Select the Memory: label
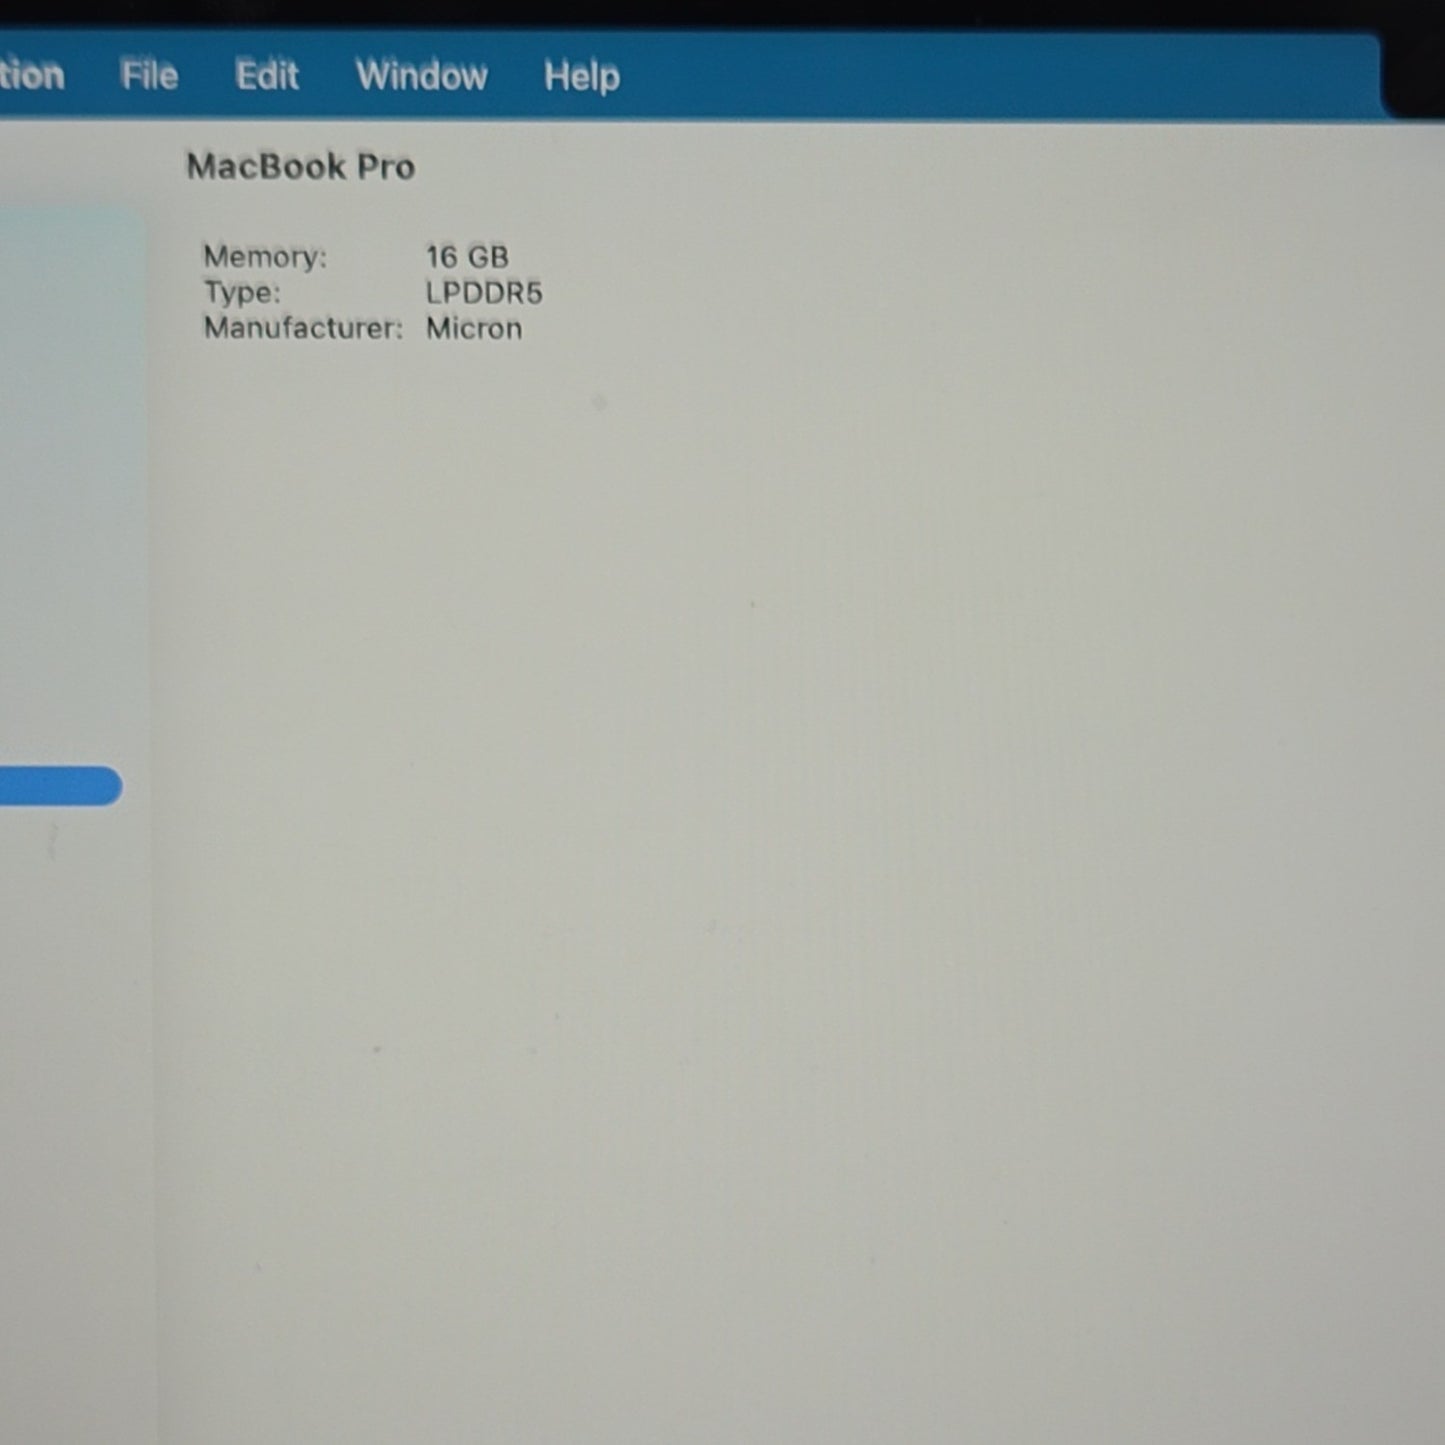Viewport: 1445px width, 1445px height. [265, 257]
